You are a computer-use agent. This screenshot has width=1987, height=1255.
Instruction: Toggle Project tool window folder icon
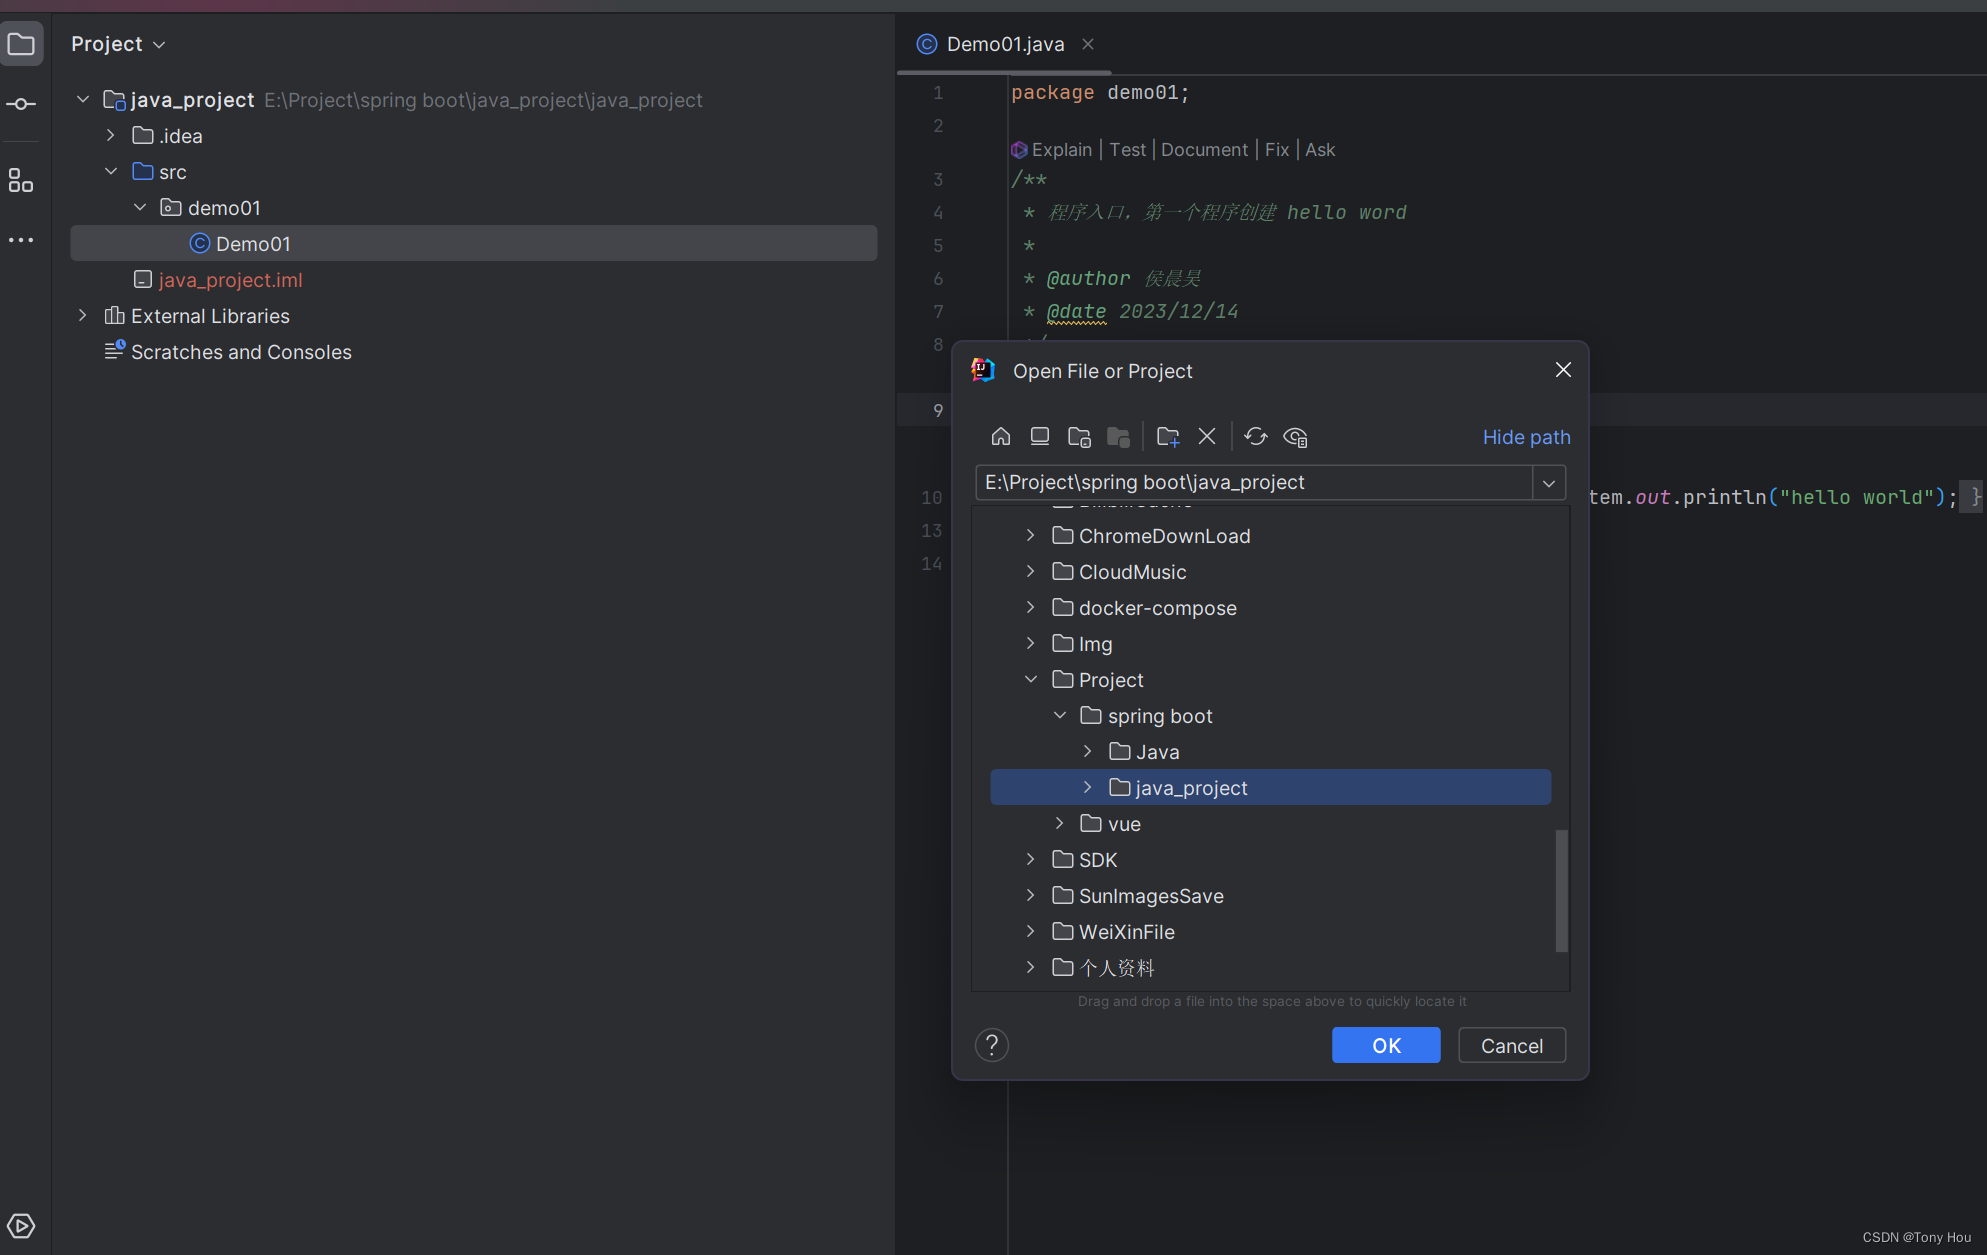pyautogui.click(x=21, y=44)
